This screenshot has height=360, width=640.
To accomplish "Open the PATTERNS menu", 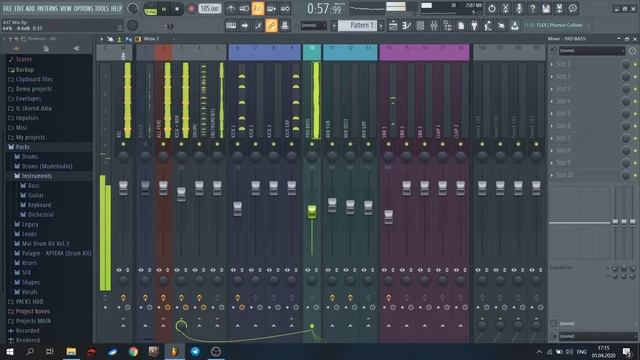I will tap(48, 8).
